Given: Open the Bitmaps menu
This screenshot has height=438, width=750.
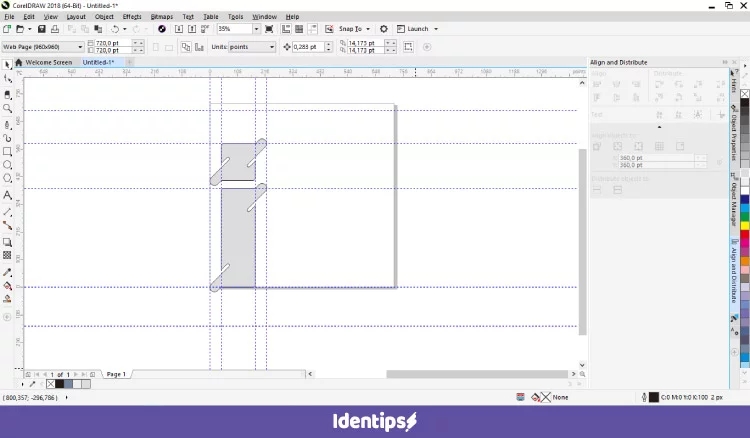Looking at the screenshot, I should click(160, 17).
